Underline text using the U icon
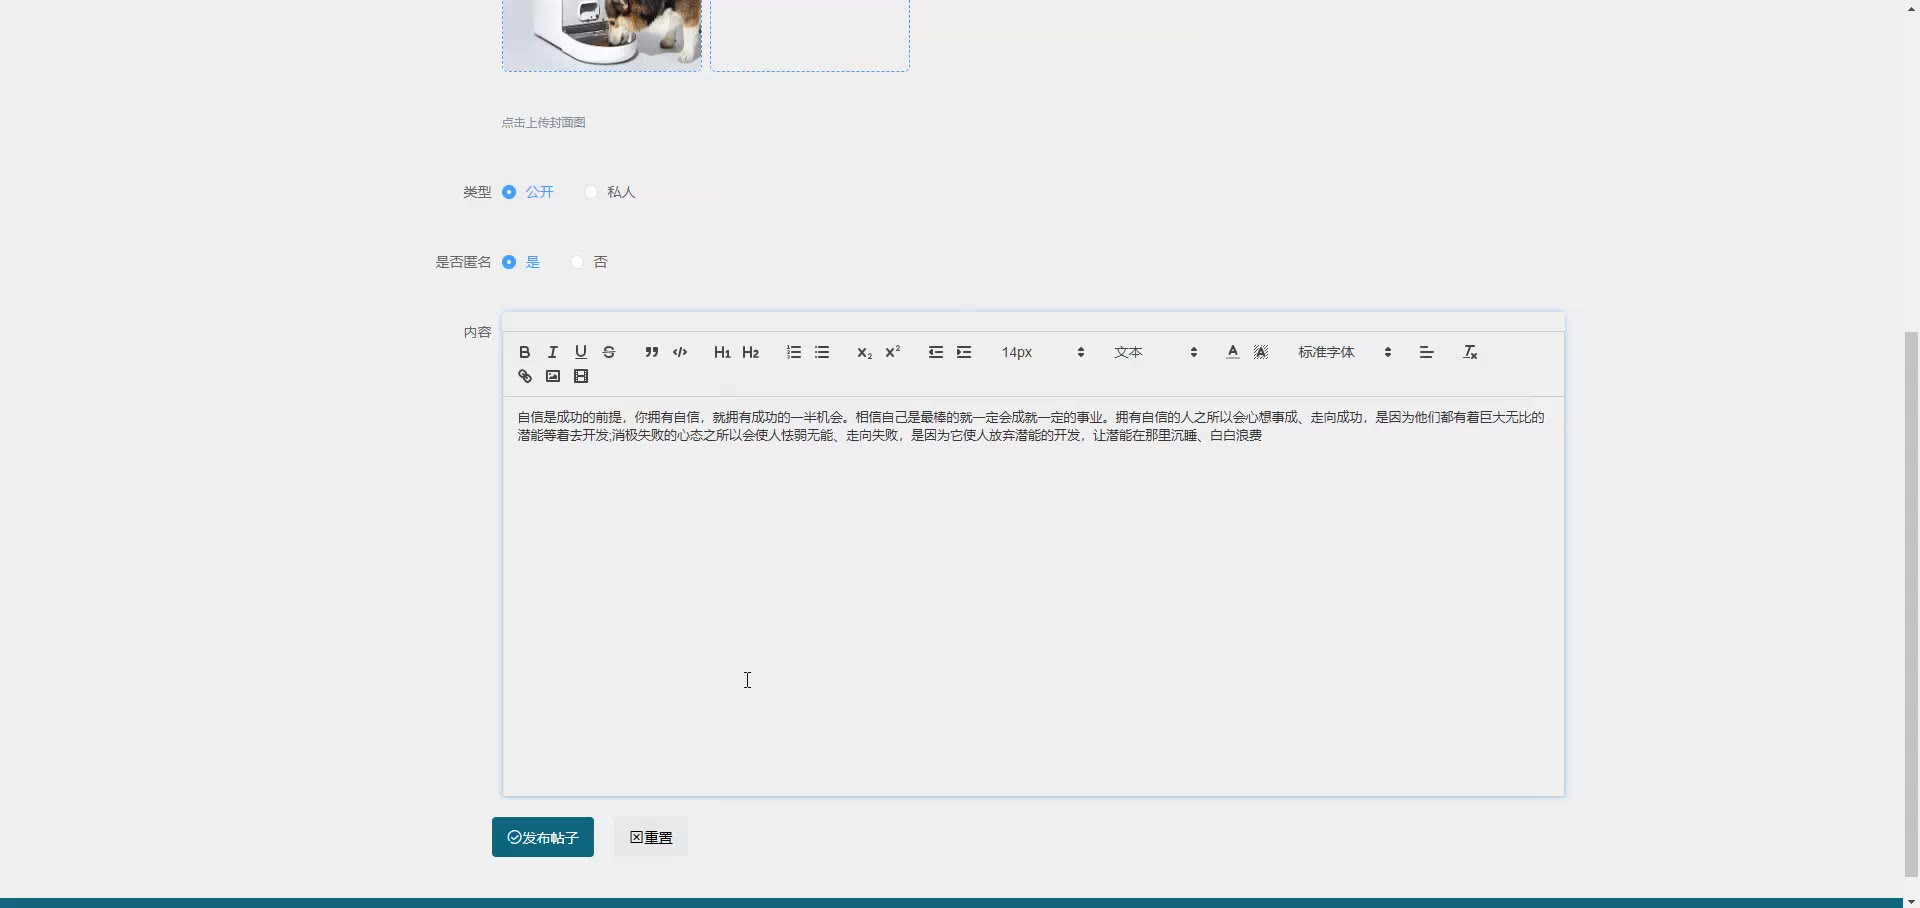Viewport: 1920px width, 908px height. (x=581, y=352)
